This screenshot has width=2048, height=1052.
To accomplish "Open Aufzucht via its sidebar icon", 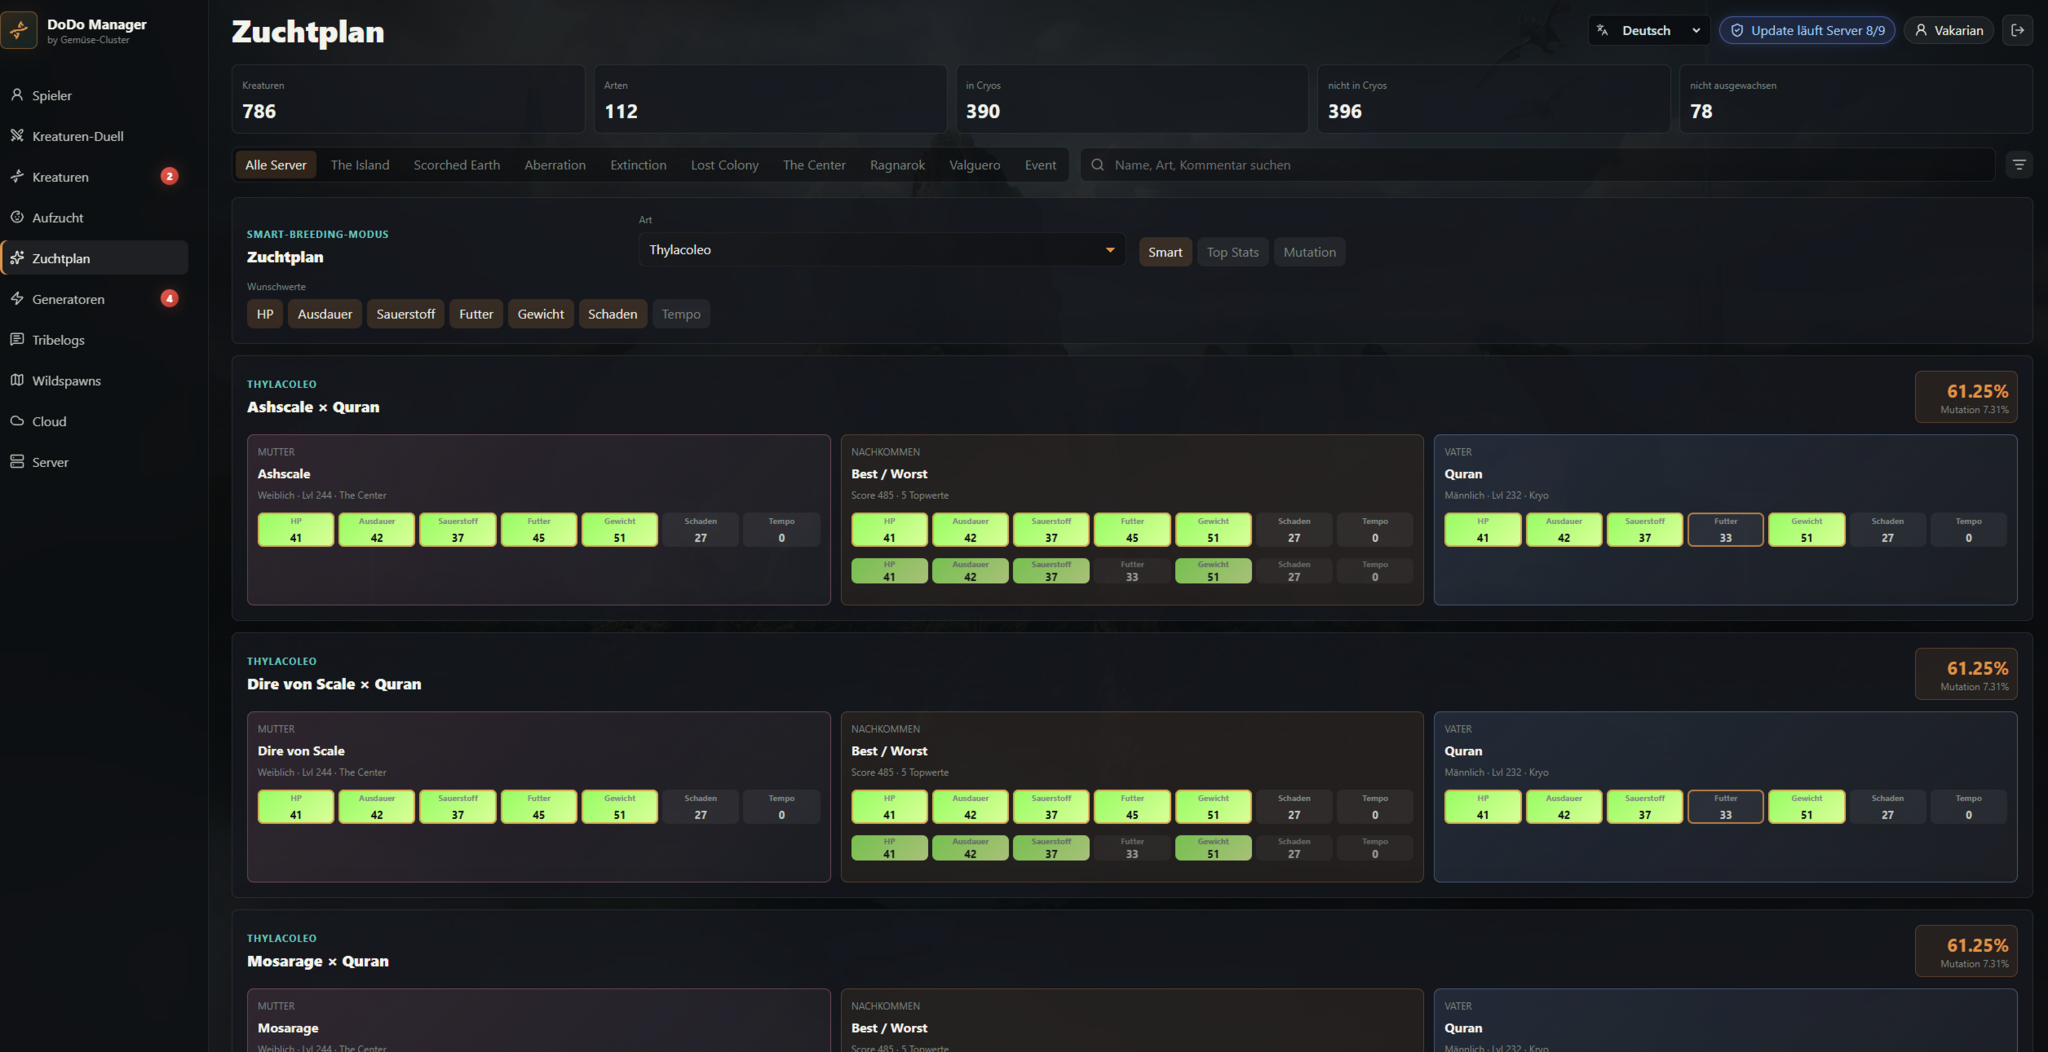I will coord(17,217).
